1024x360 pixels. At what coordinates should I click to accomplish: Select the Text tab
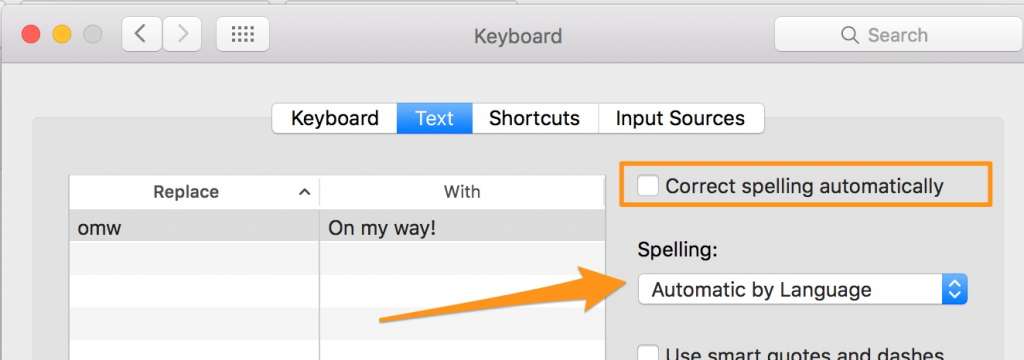click(x=434, y=118)
